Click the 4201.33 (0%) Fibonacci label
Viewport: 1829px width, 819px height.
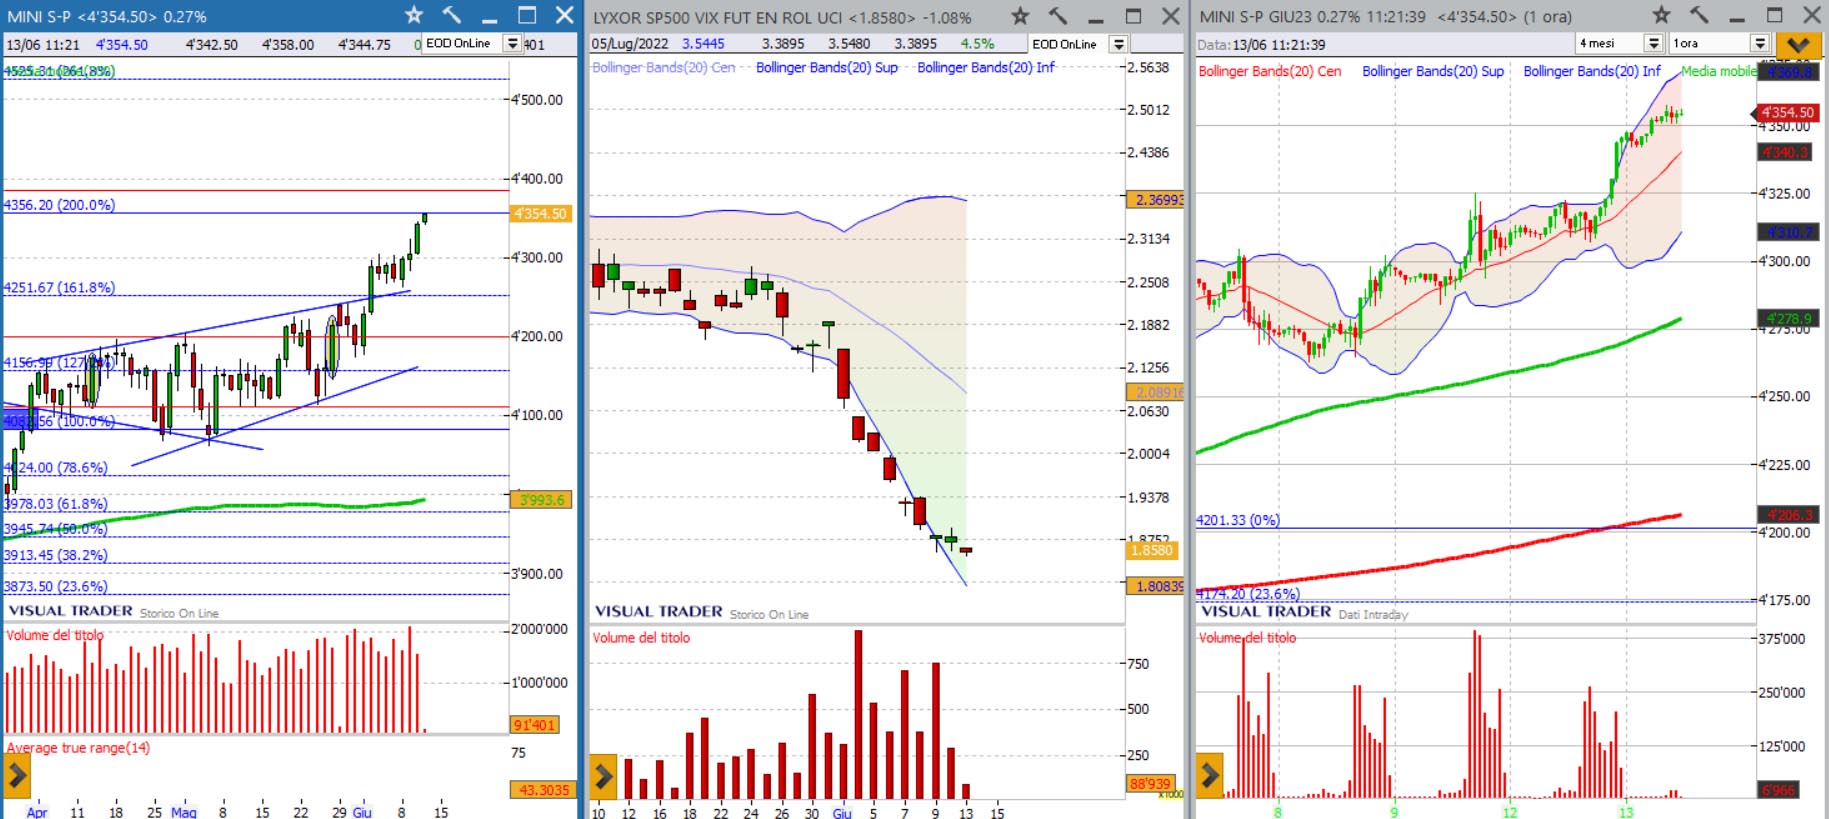pos(1238,520)
